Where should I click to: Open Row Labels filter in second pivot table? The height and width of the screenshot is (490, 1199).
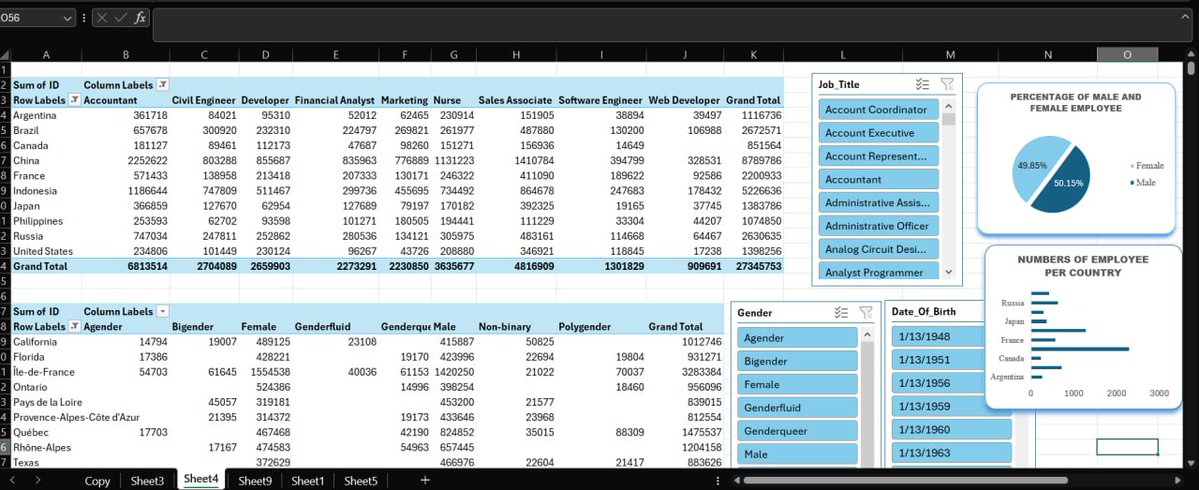[x=74, y=326]
